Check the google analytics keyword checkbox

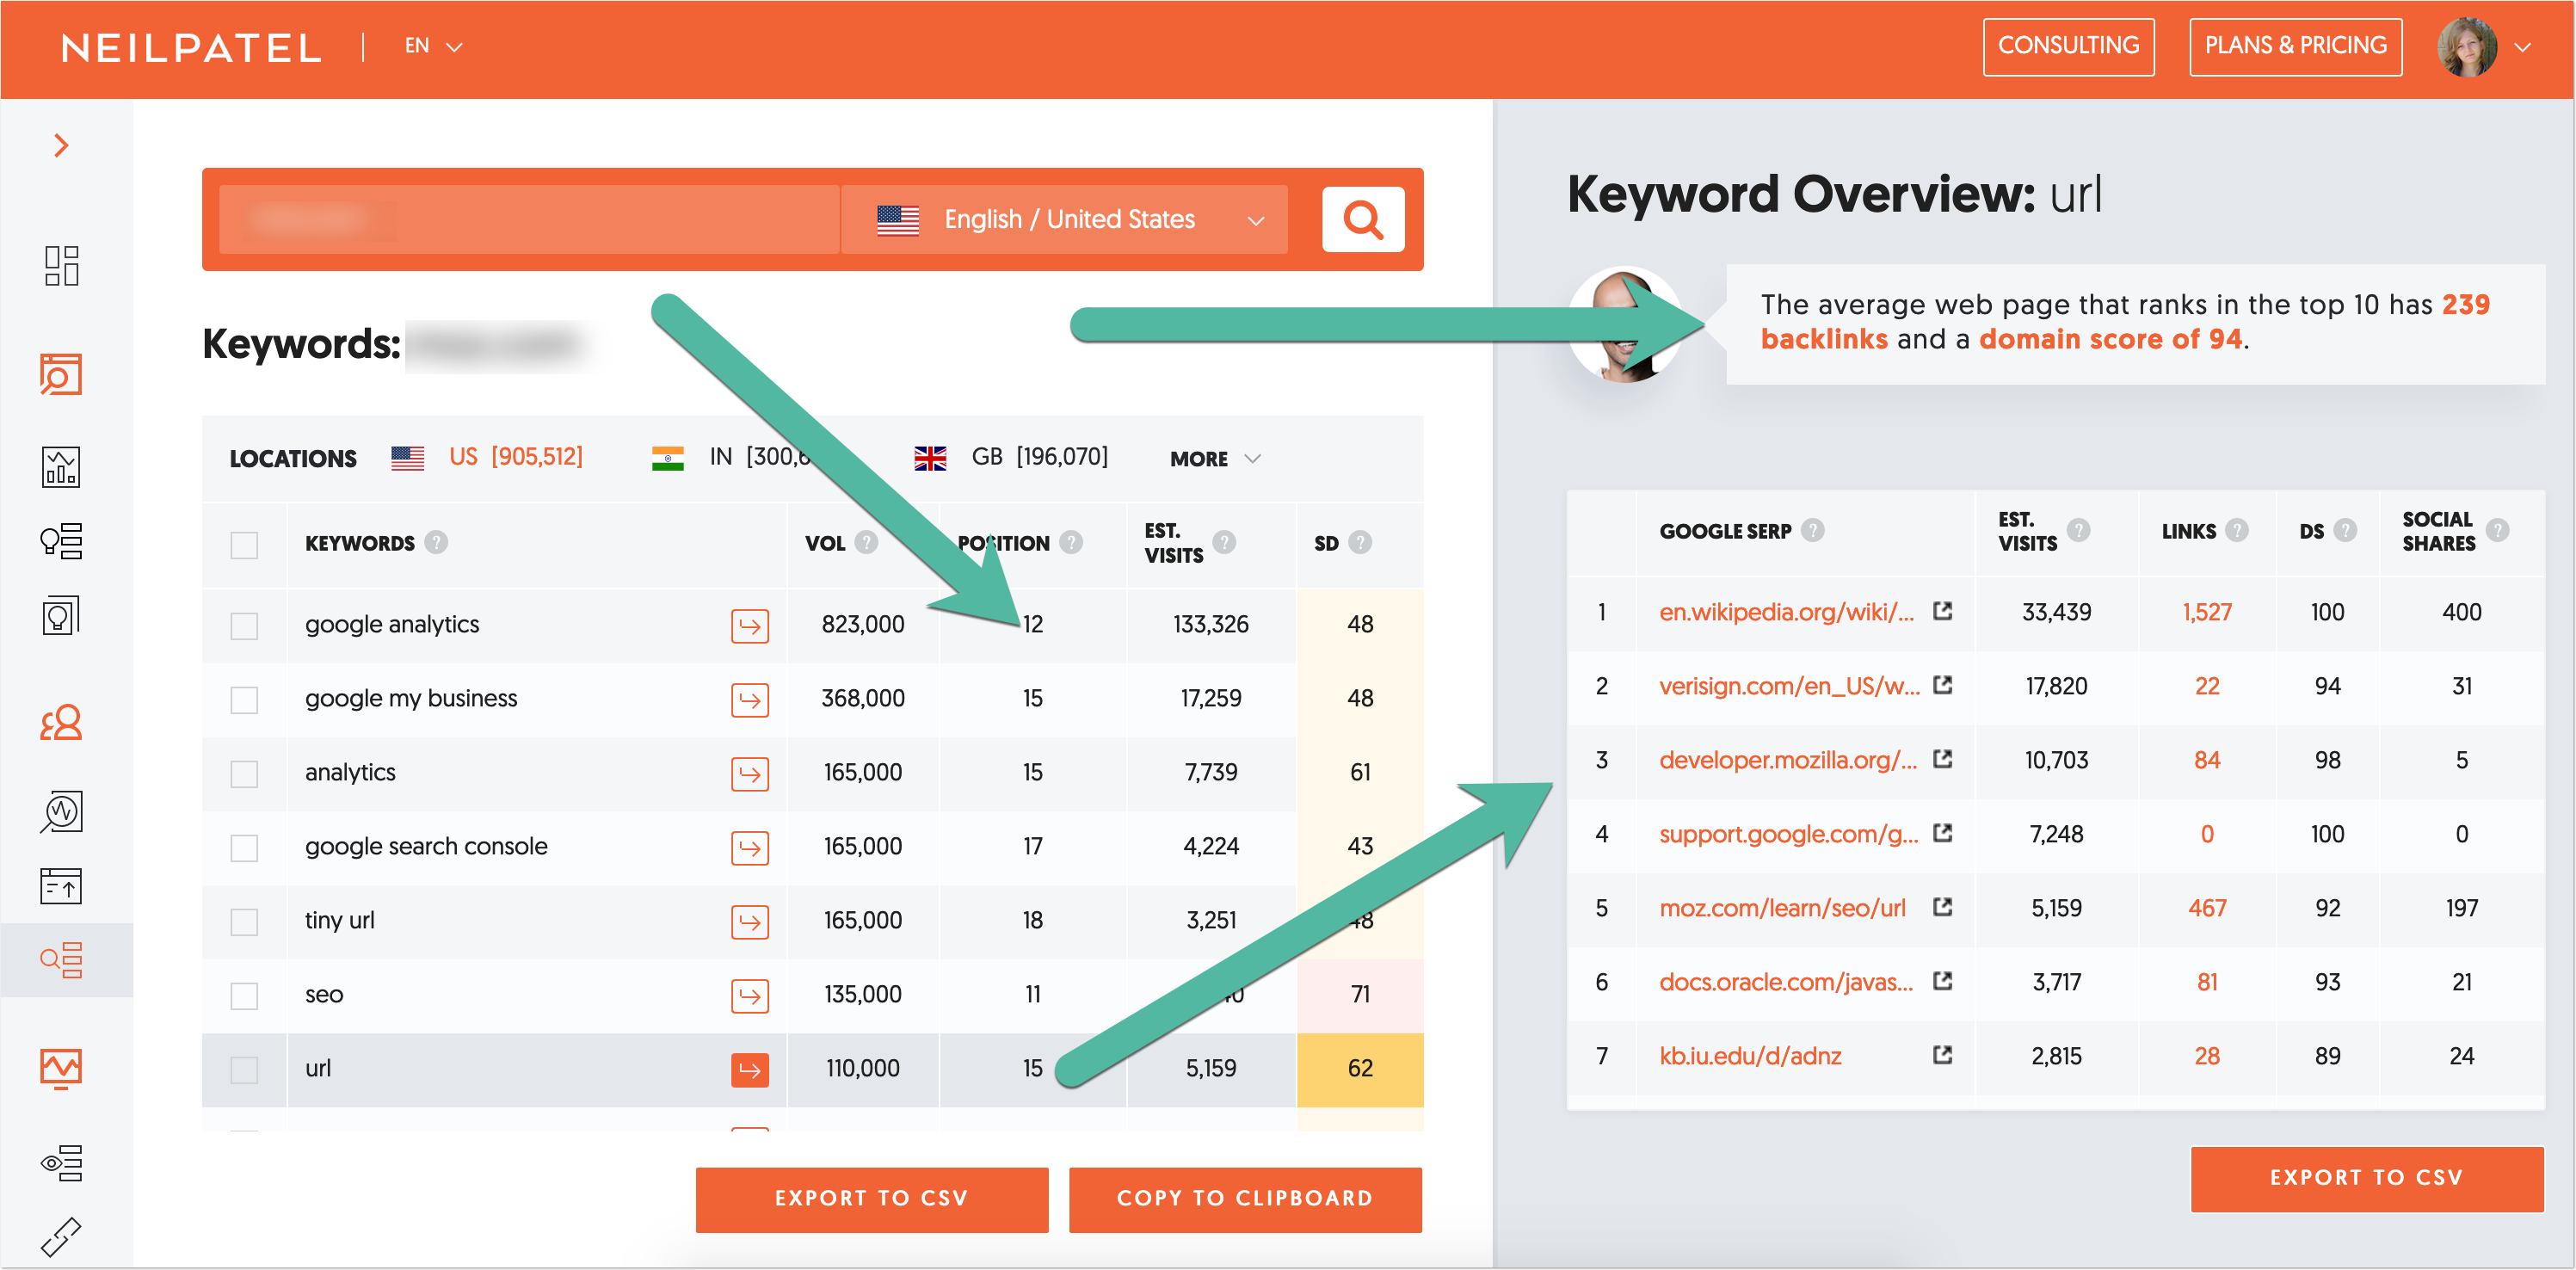click(244, 626)
